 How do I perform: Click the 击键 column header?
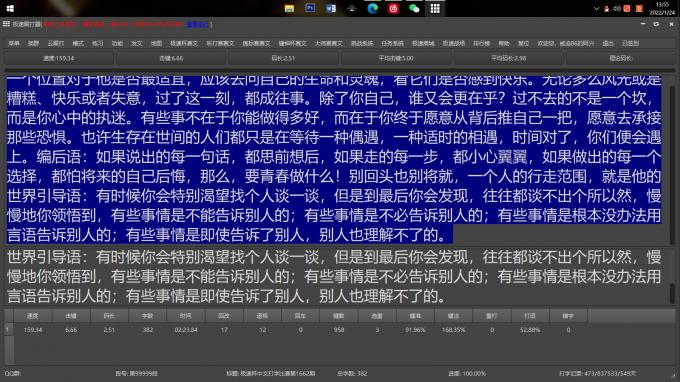[x=71, y=316]
